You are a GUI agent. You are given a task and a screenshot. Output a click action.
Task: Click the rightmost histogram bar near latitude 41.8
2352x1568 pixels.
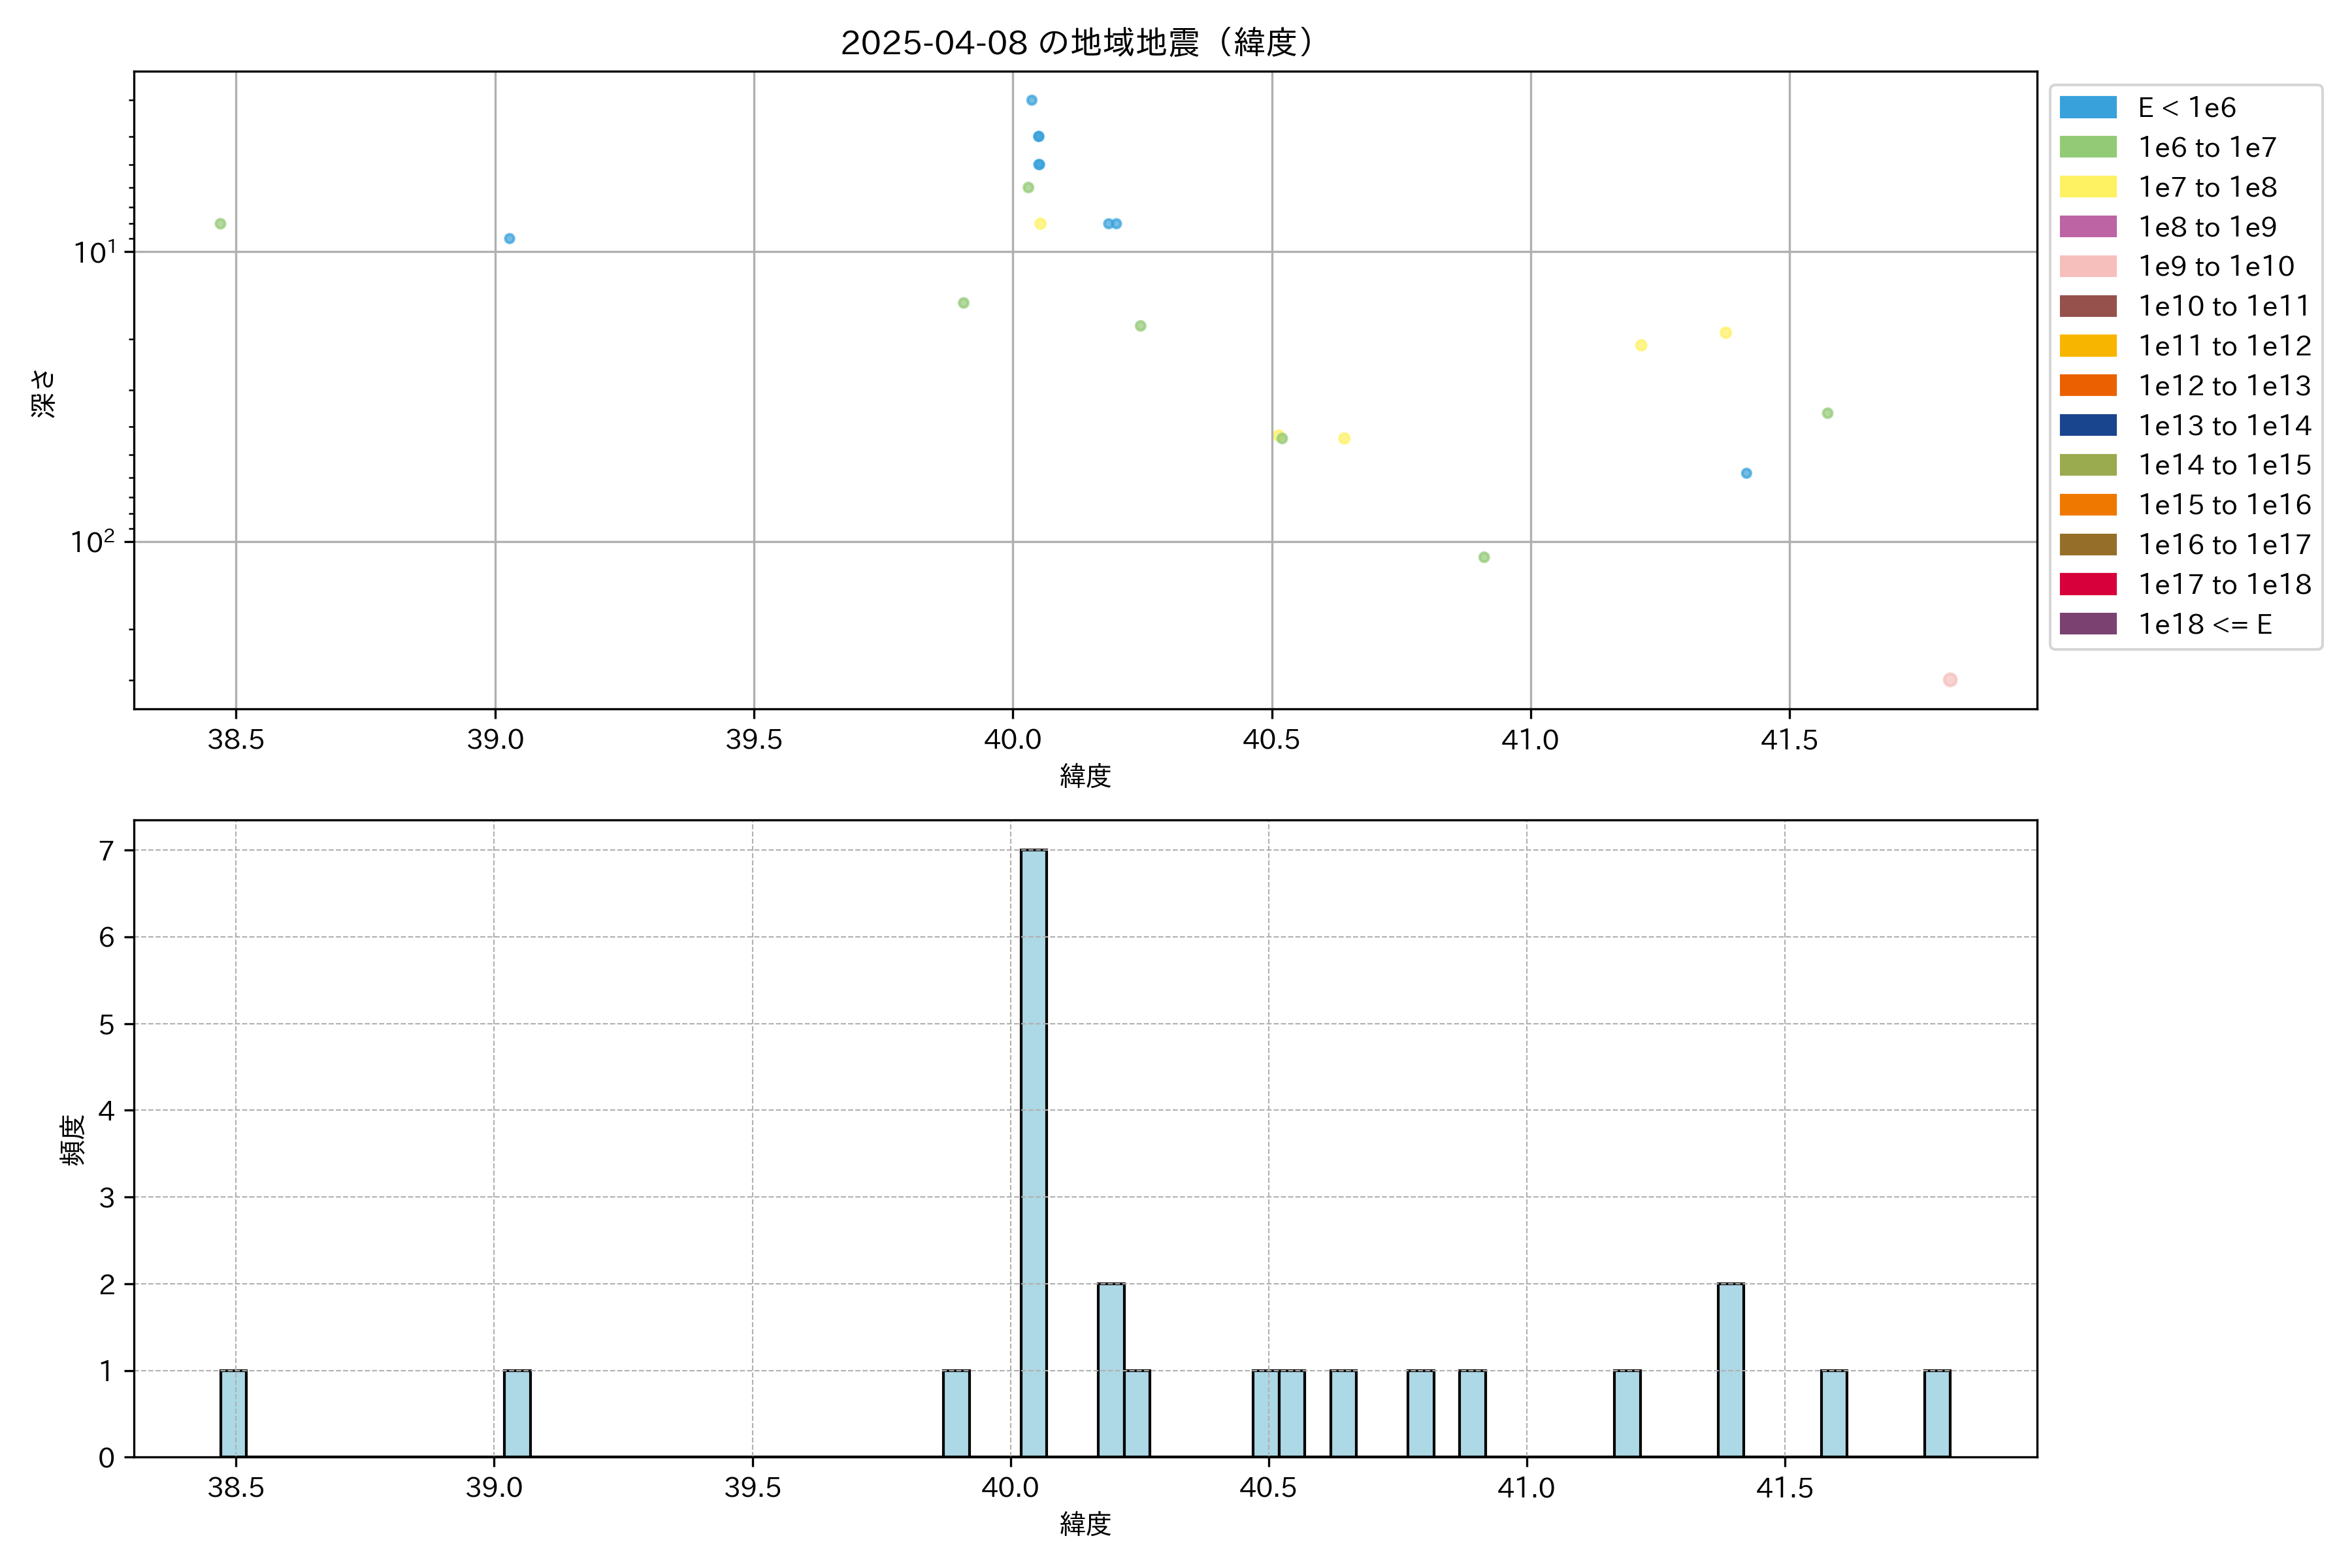[x=1937, y=1413]
